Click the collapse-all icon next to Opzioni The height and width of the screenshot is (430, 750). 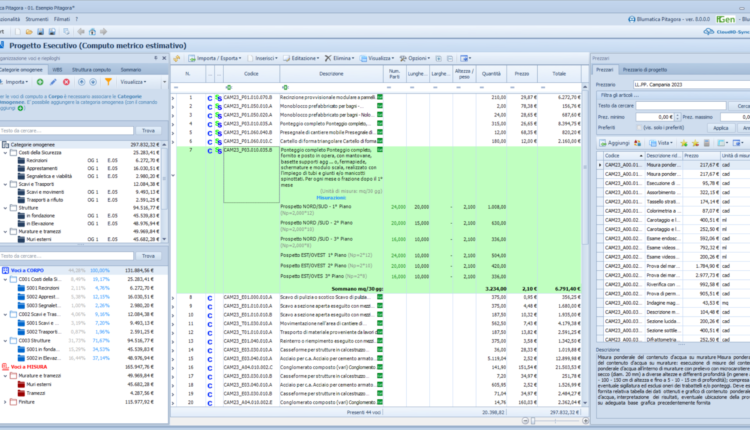(x=450, y=58)
